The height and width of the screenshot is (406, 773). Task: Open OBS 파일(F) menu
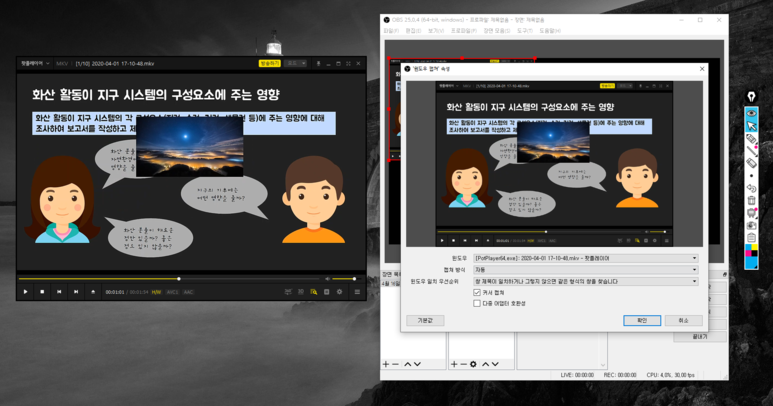click(x=391, y=31)
